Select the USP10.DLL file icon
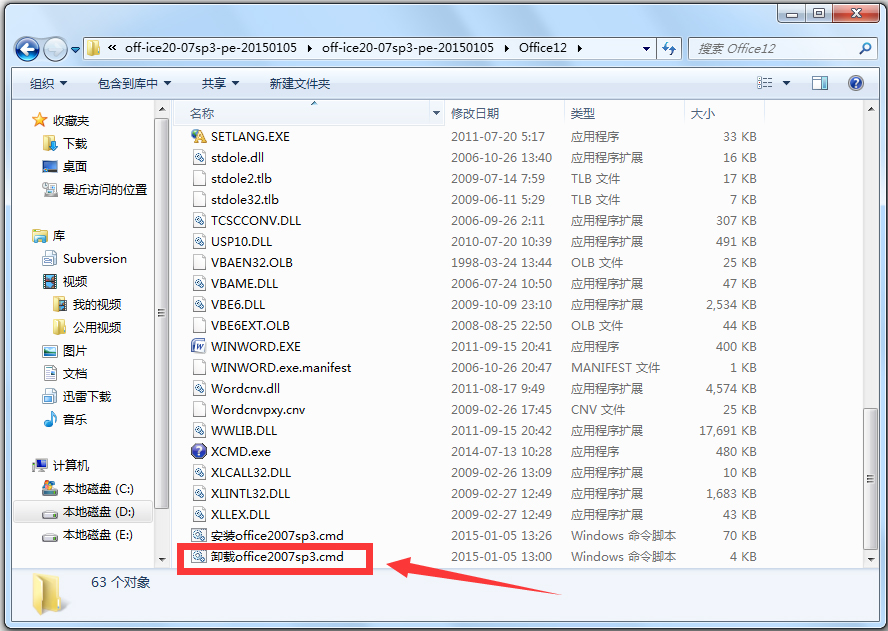 (x=199, y=241)
